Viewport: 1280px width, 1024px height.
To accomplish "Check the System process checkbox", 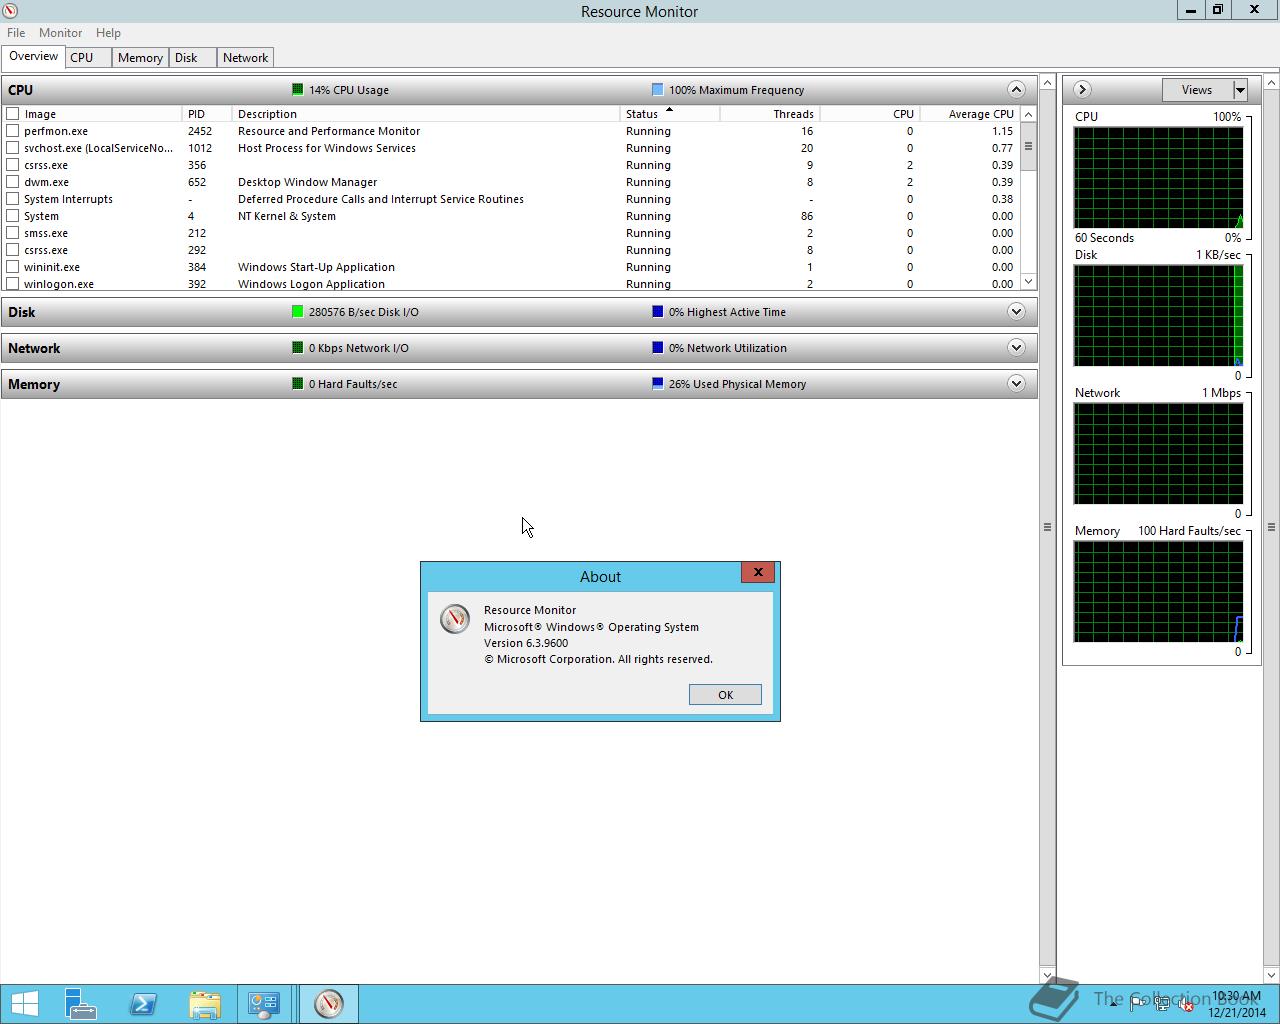I will click(x=13, y=216).
